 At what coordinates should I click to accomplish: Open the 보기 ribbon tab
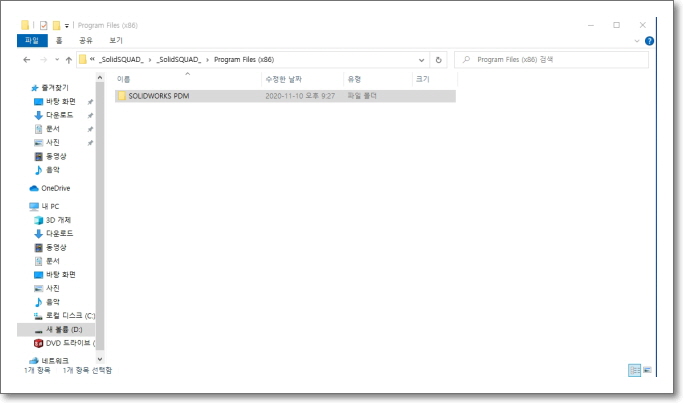116,41
